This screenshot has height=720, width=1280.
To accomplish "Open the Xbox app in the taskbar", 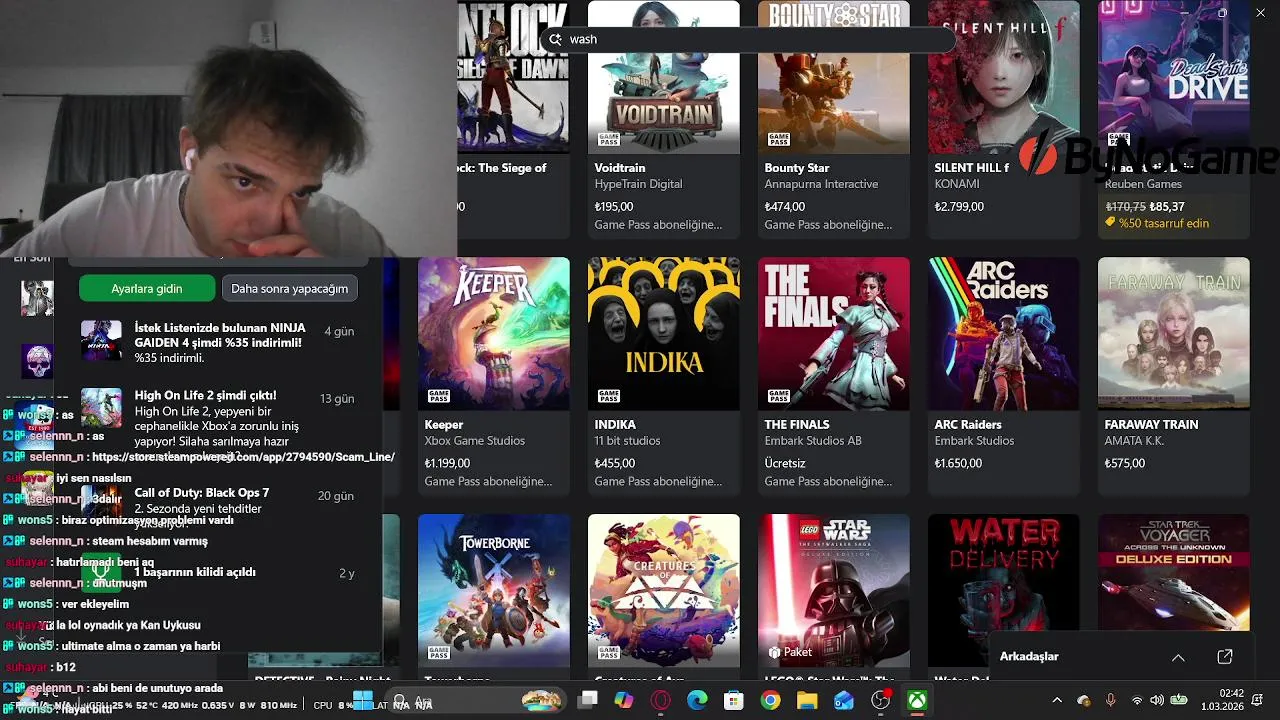I will [x=917, y=700].
